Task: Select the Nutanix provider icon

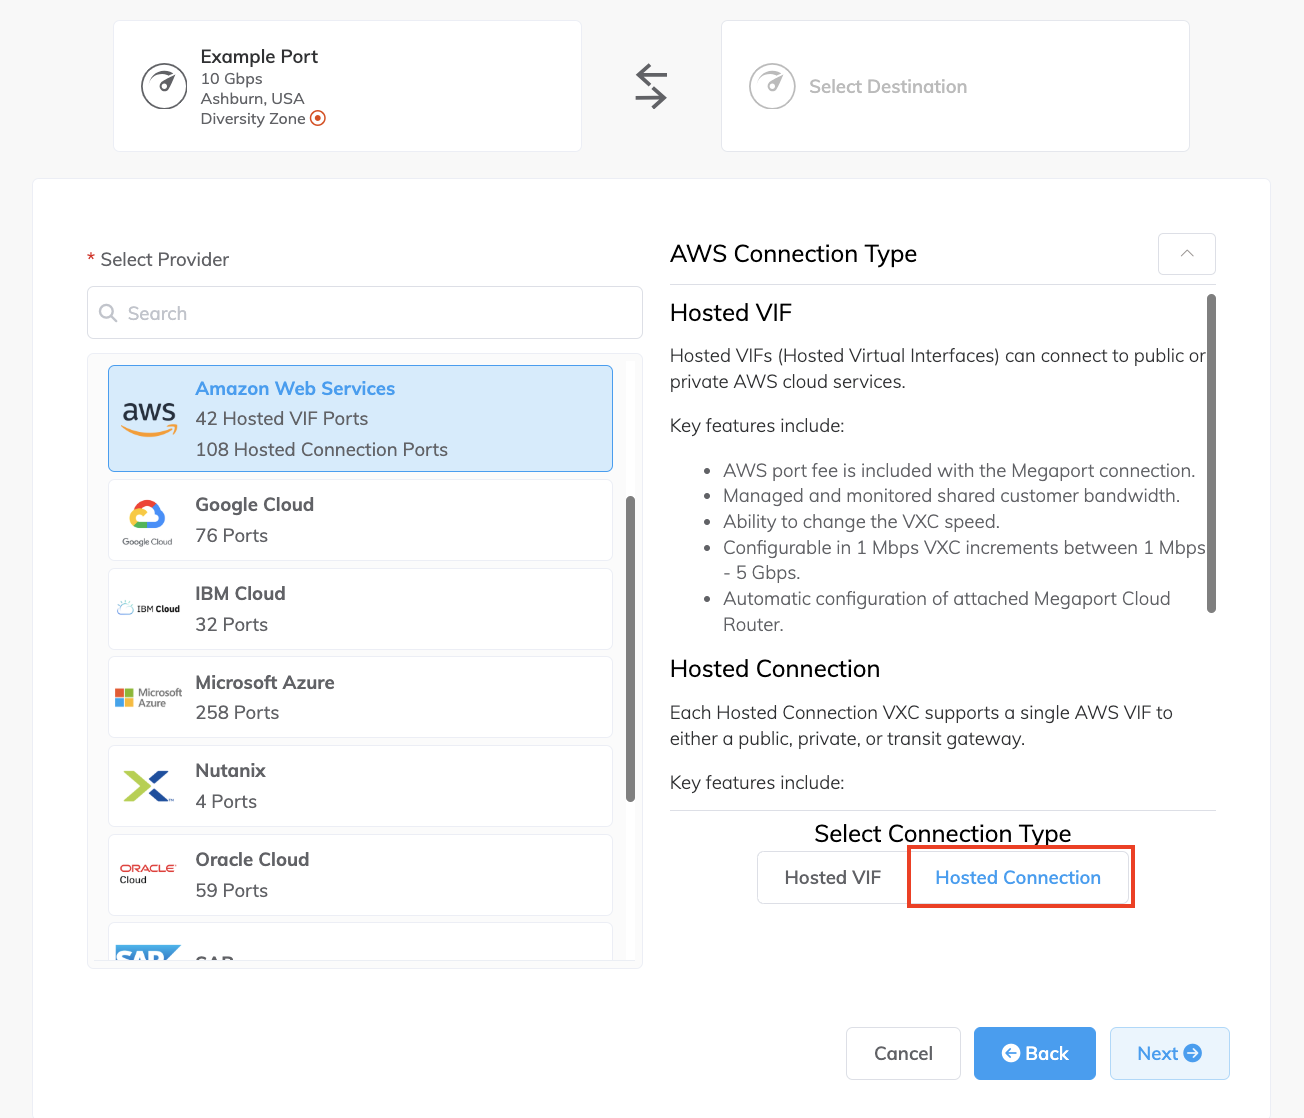Action: click(148, 785)
